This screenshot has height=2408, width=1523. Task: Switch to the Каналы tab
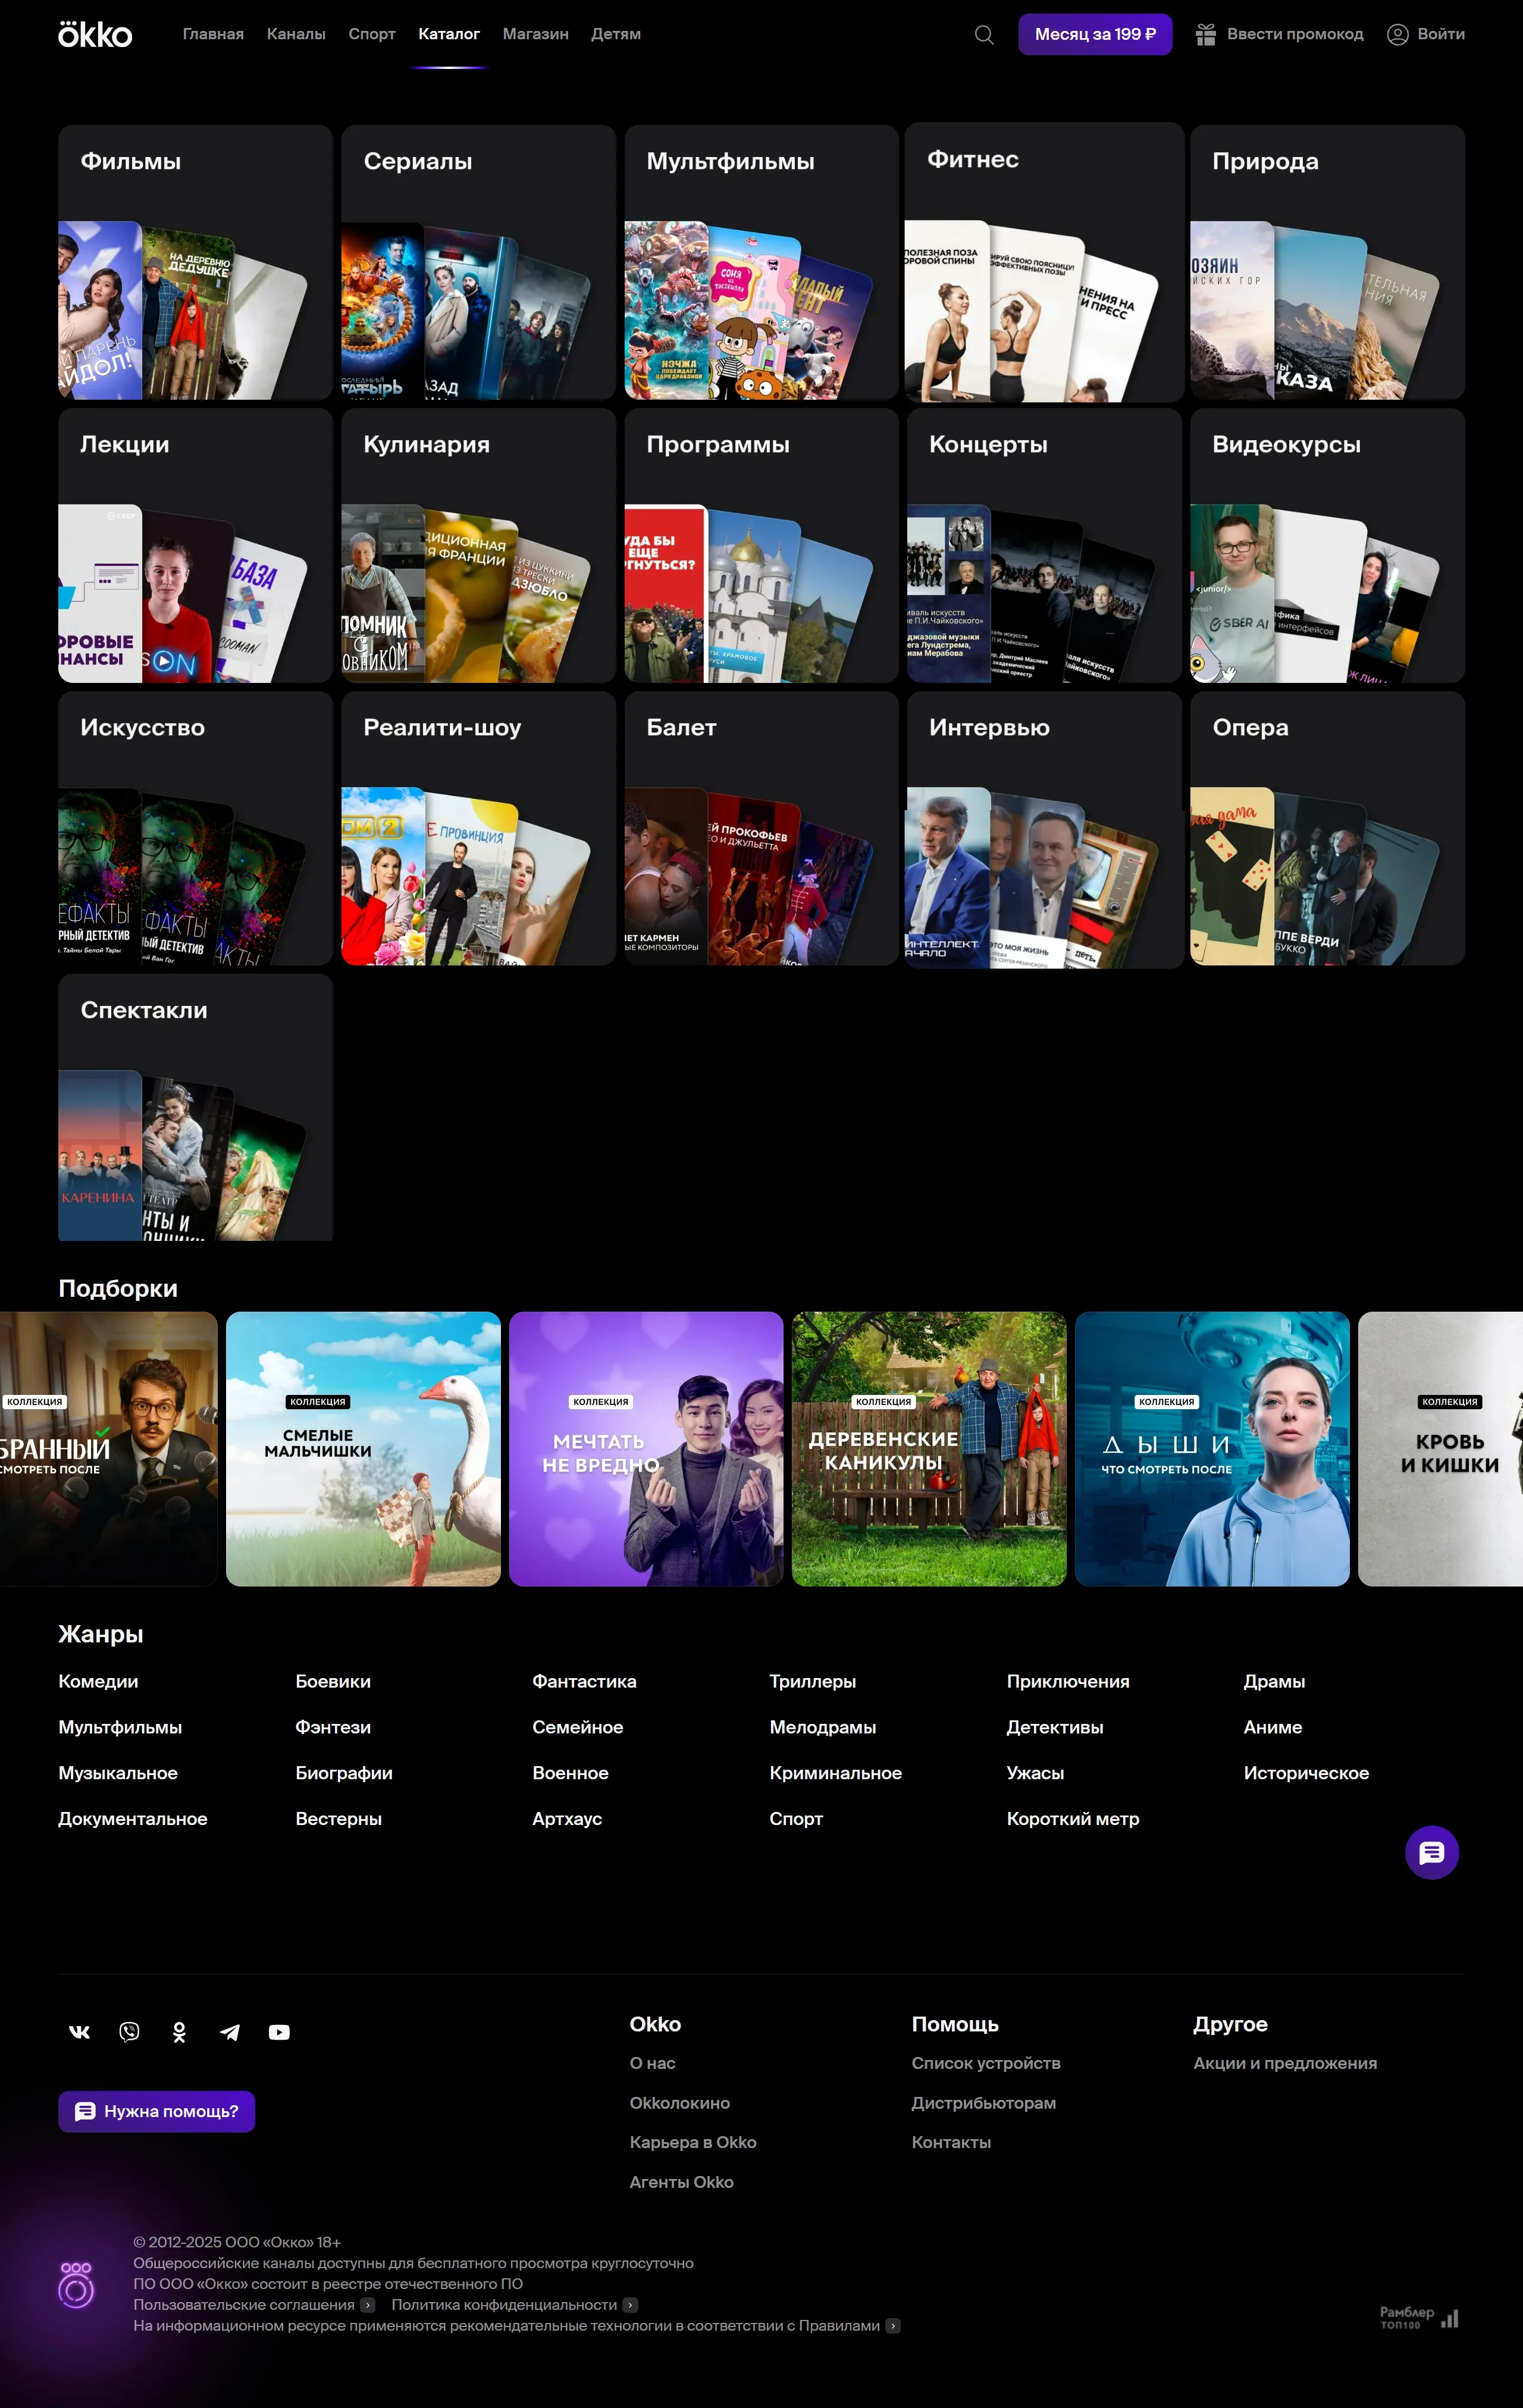point(296,34)
